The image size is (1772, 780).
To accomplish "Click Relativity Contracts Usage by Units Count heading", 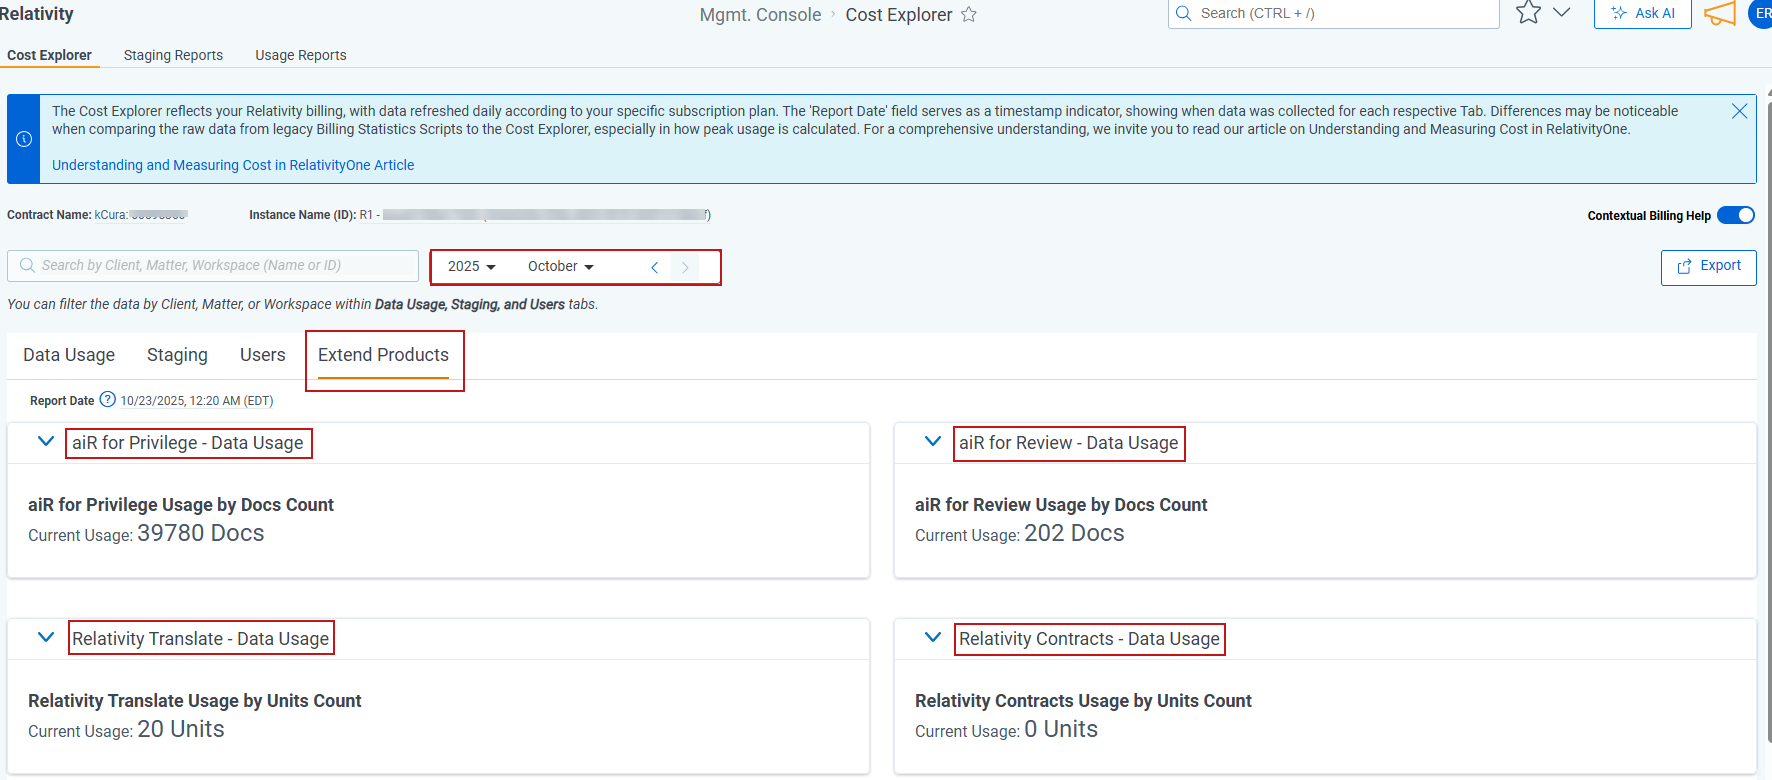I will (1083, 701).
